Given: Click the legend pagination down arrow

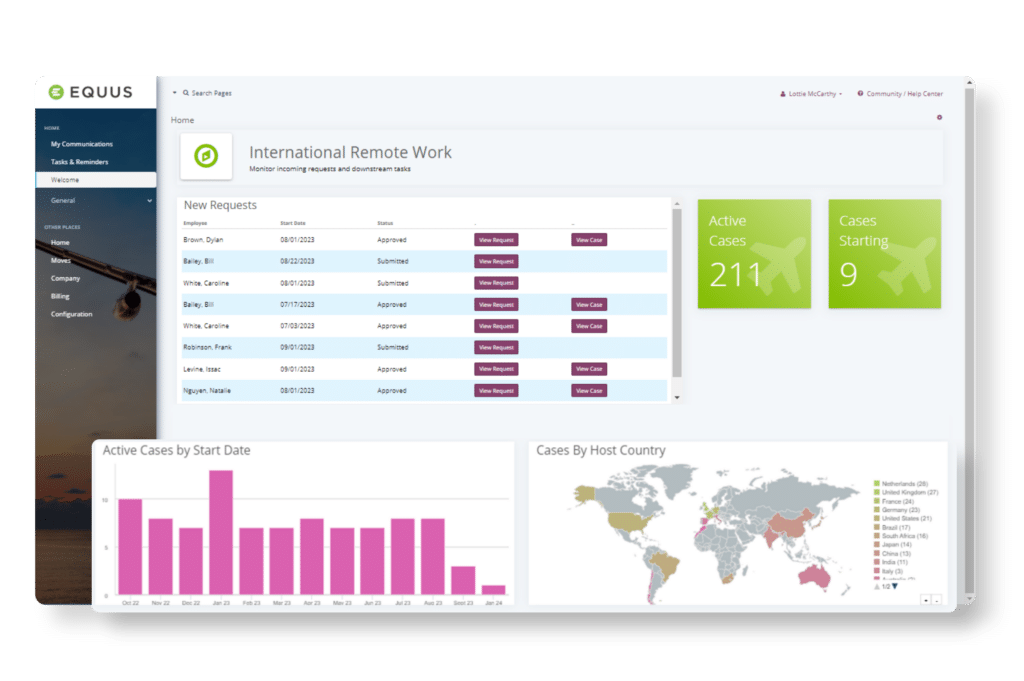Looking at the screenshot, I should pyautogui.click(x=896, y=585).
